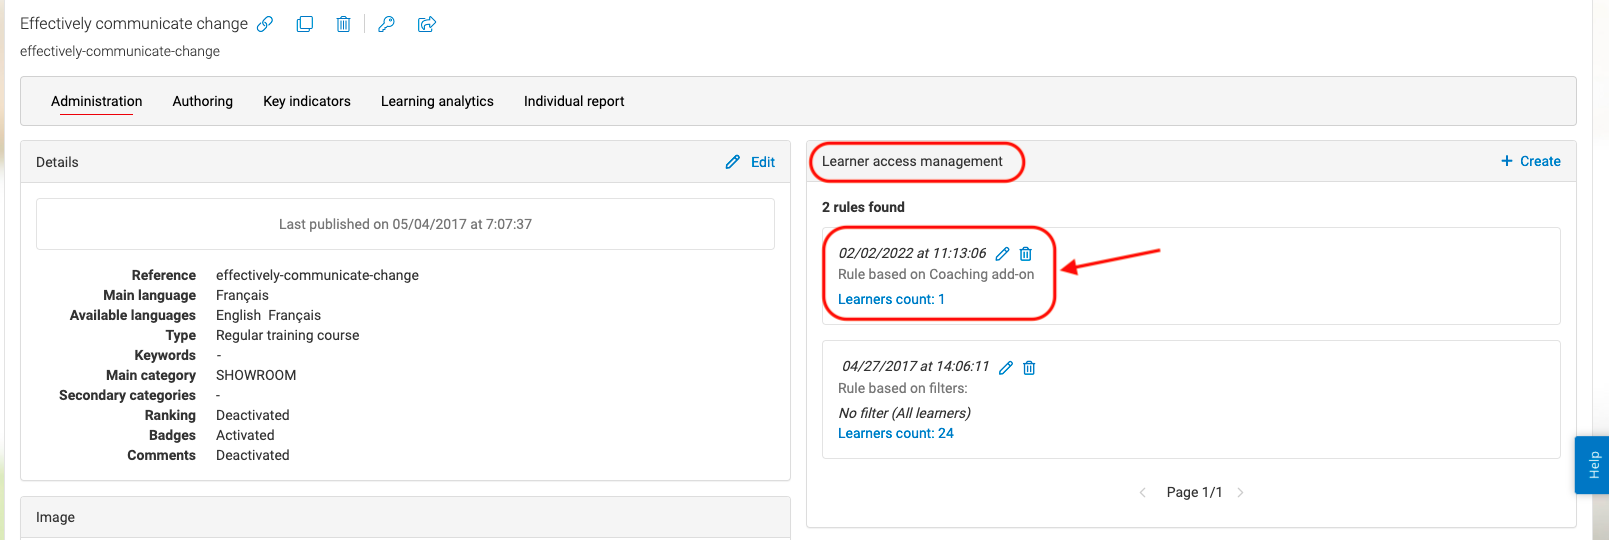Viewport: 1609px width, 540px height.
Task: Click the plus icon next to Create
Action: click(1507, 161)
